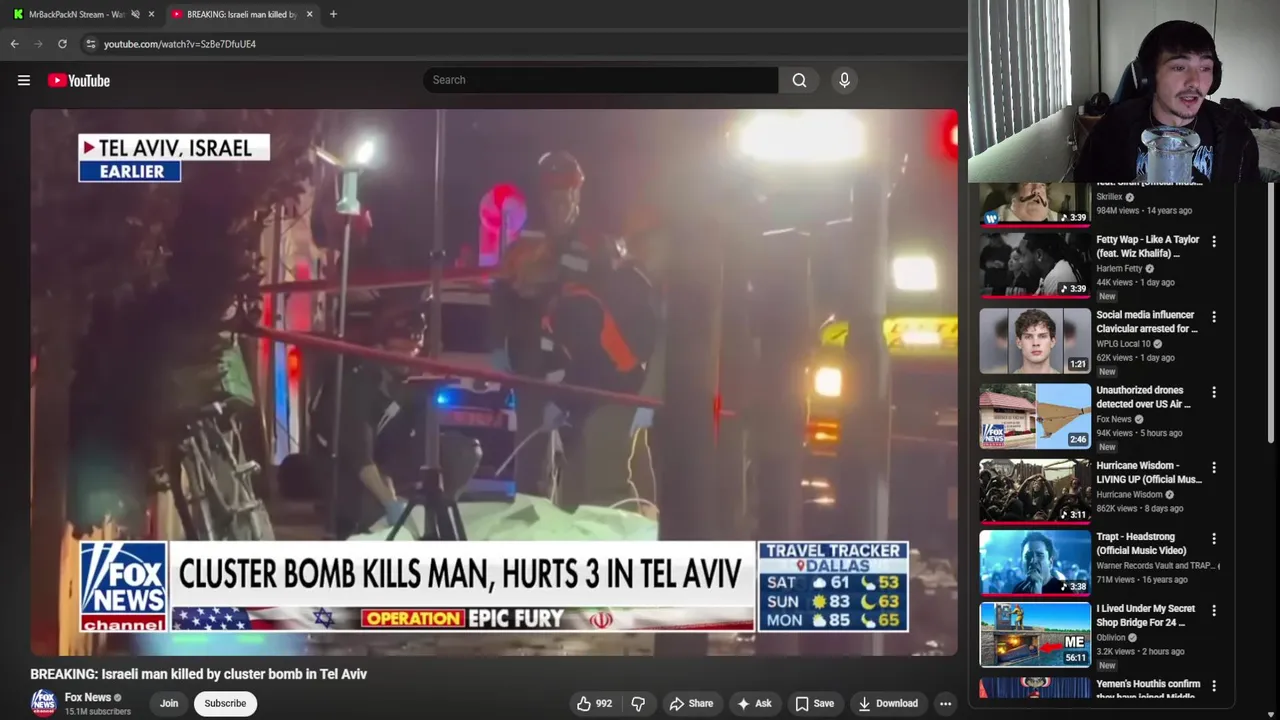
Task: Click Harlem Fetty channel name
Action: coord(1119,268)
